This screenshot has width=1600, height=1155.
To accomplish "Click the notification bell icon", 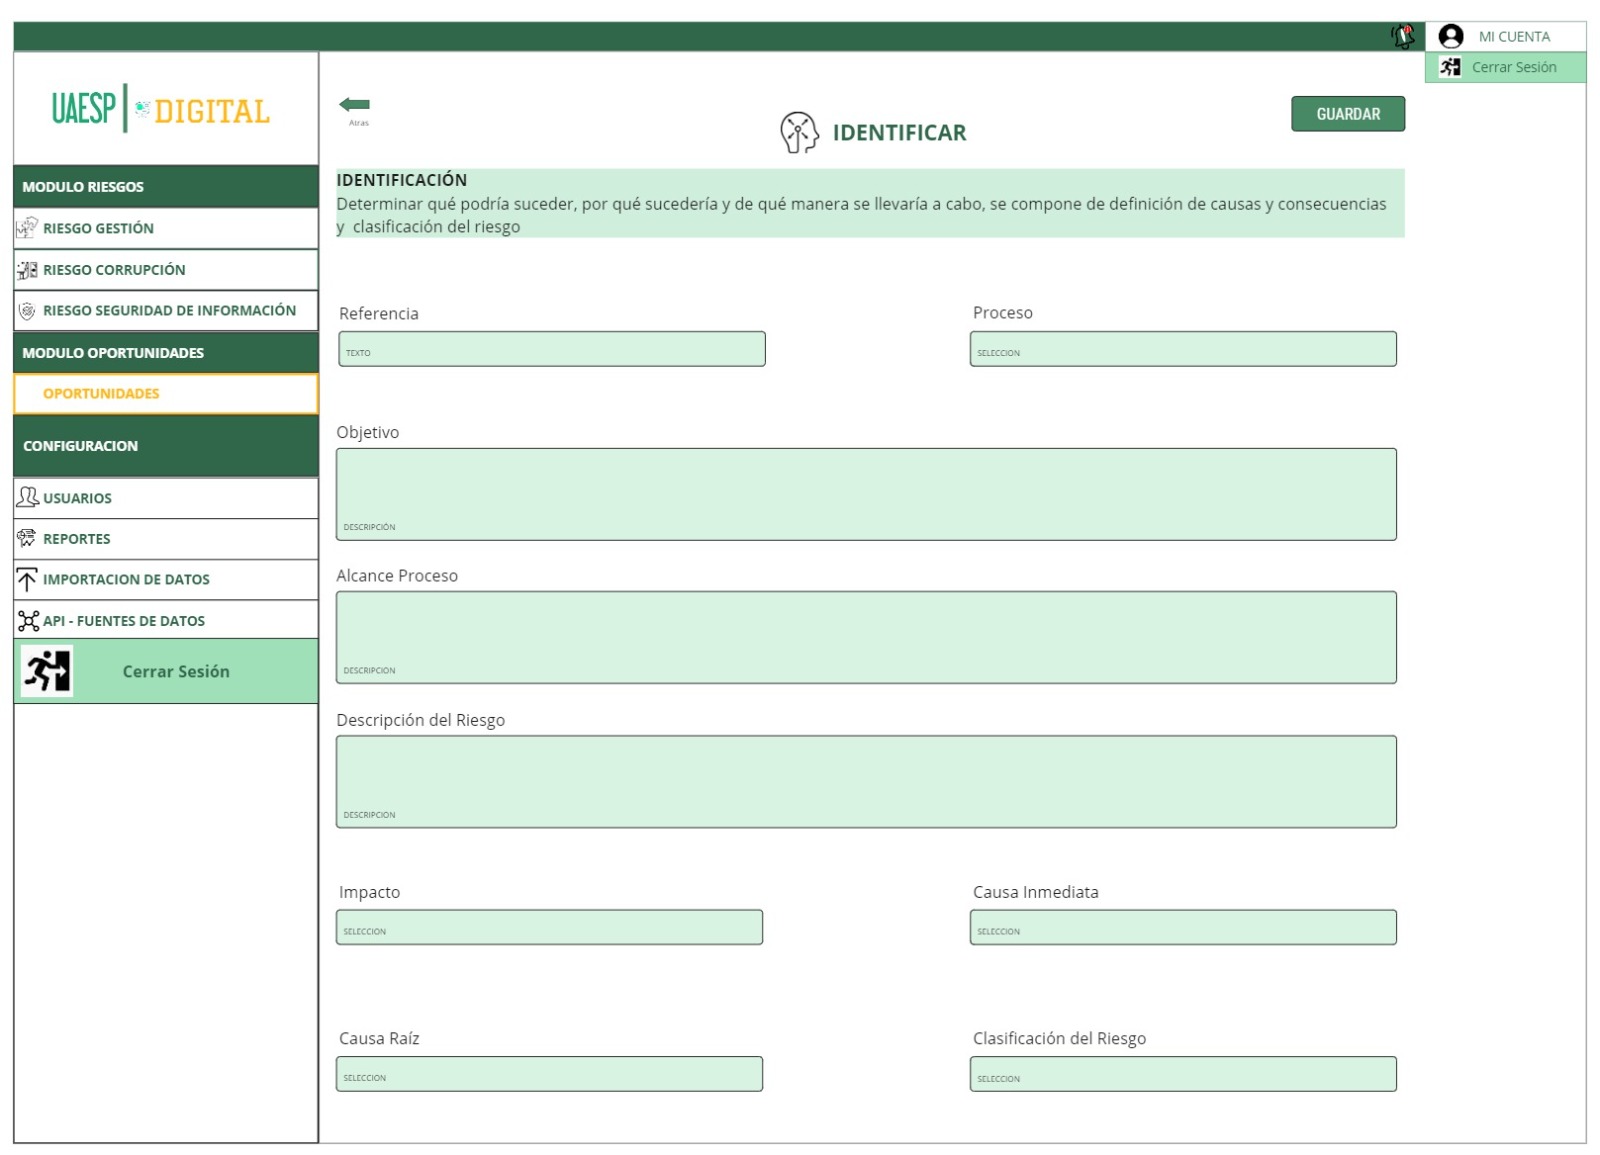I will point(1403,37).
